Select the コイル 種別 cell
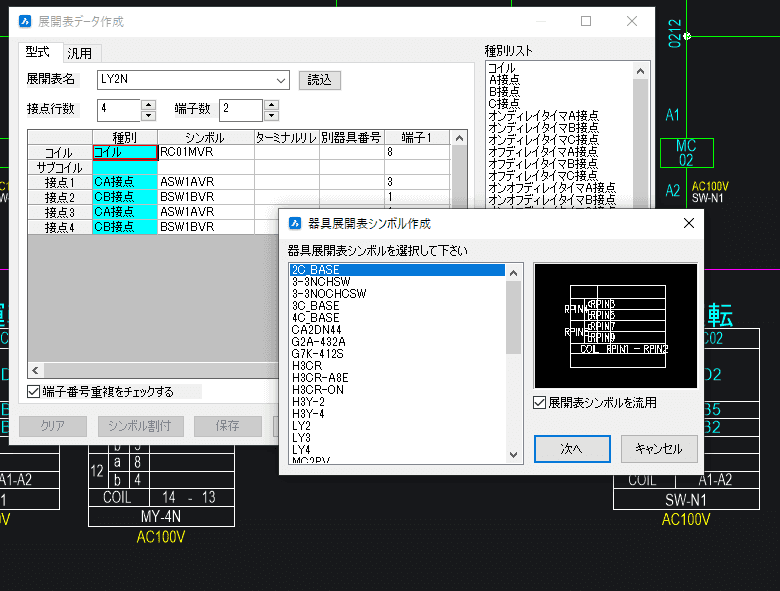Image resolution: width=780 pixels, height=591 pixels. [125, 152]
